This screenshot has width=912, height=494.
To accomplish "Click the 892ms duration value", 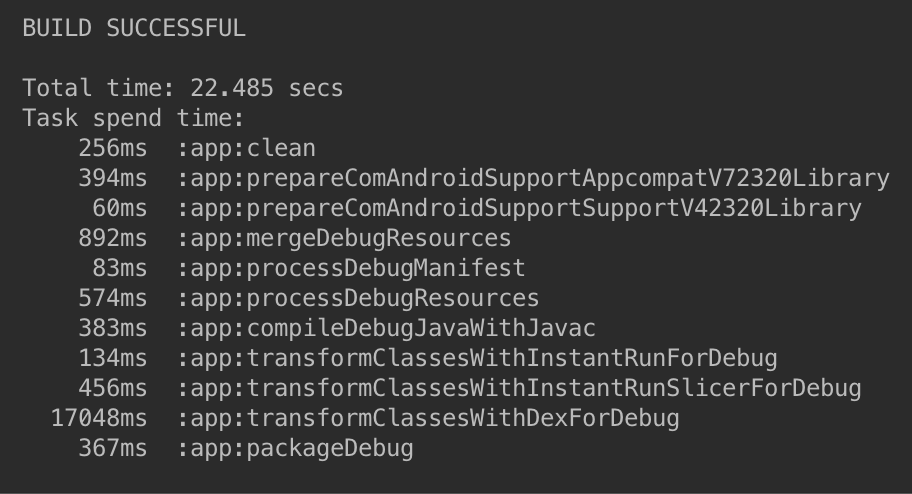I will tap(112, 238).
